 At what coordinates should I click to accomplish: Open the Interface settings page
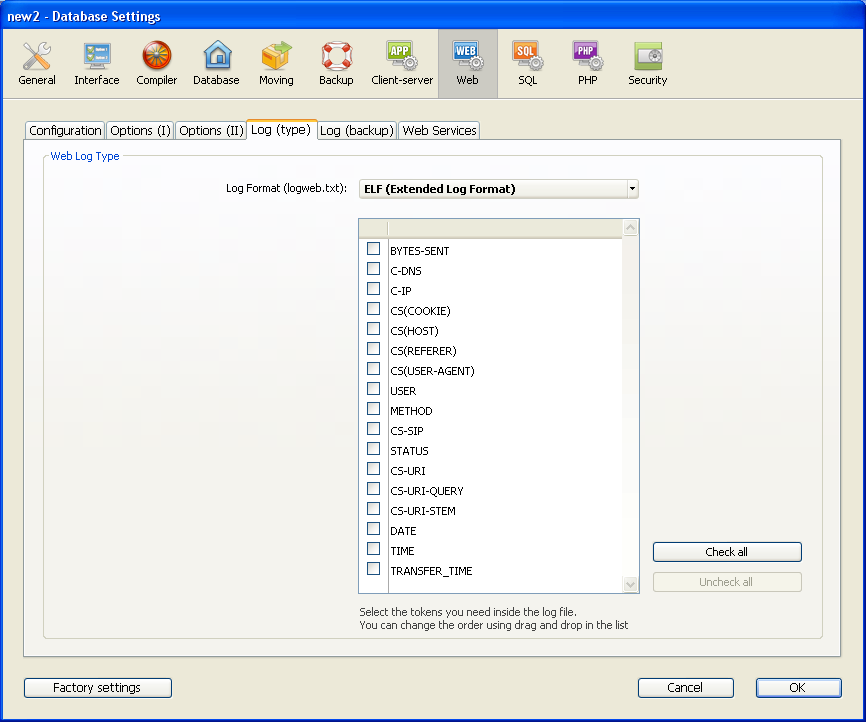(97, 63)
